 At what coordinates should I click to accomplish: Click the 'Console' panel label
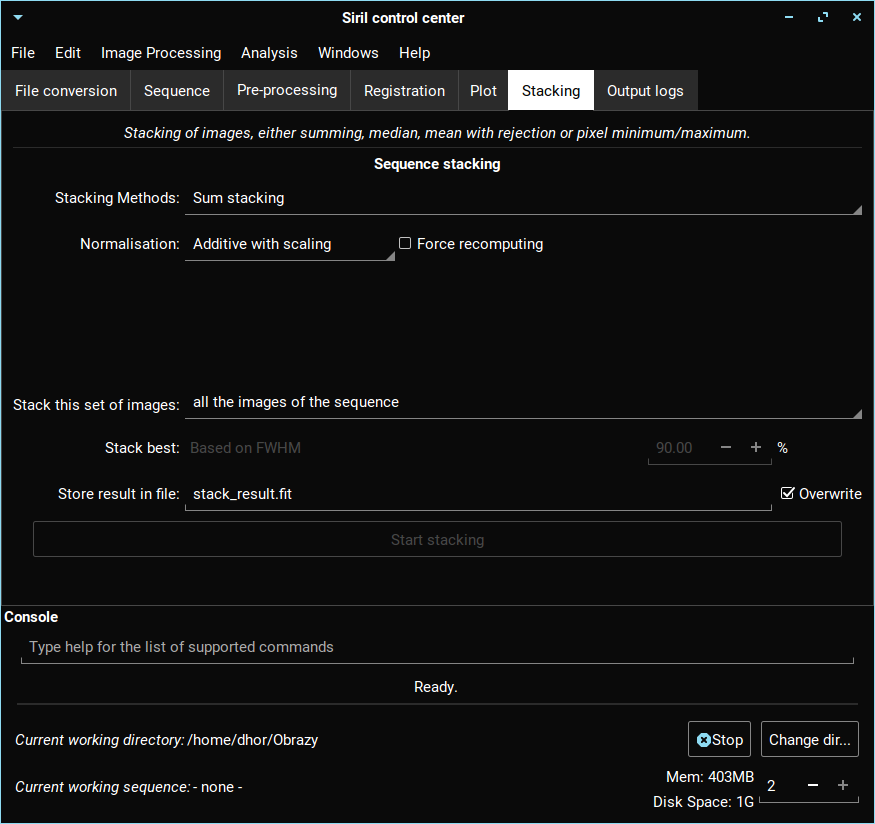31,617
